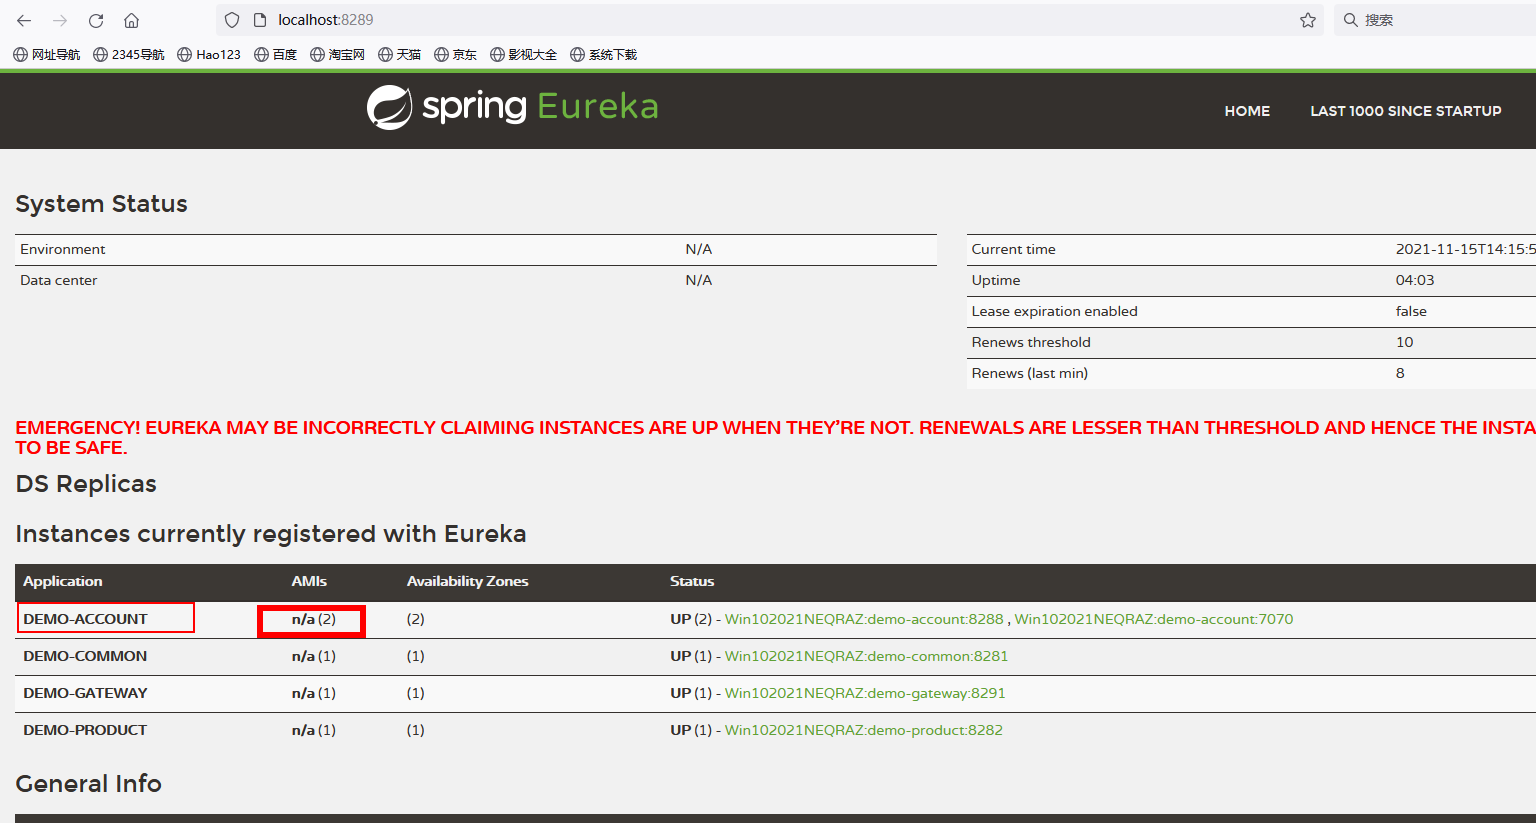Open the 网址导航 bookmark
Screen dimensions: 1536x823
pos(46,55)
